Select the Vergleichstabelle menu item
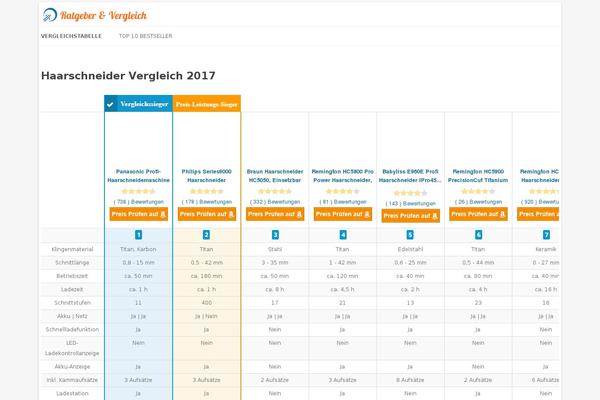Screen dimensions: 600x400 point(71,36)
